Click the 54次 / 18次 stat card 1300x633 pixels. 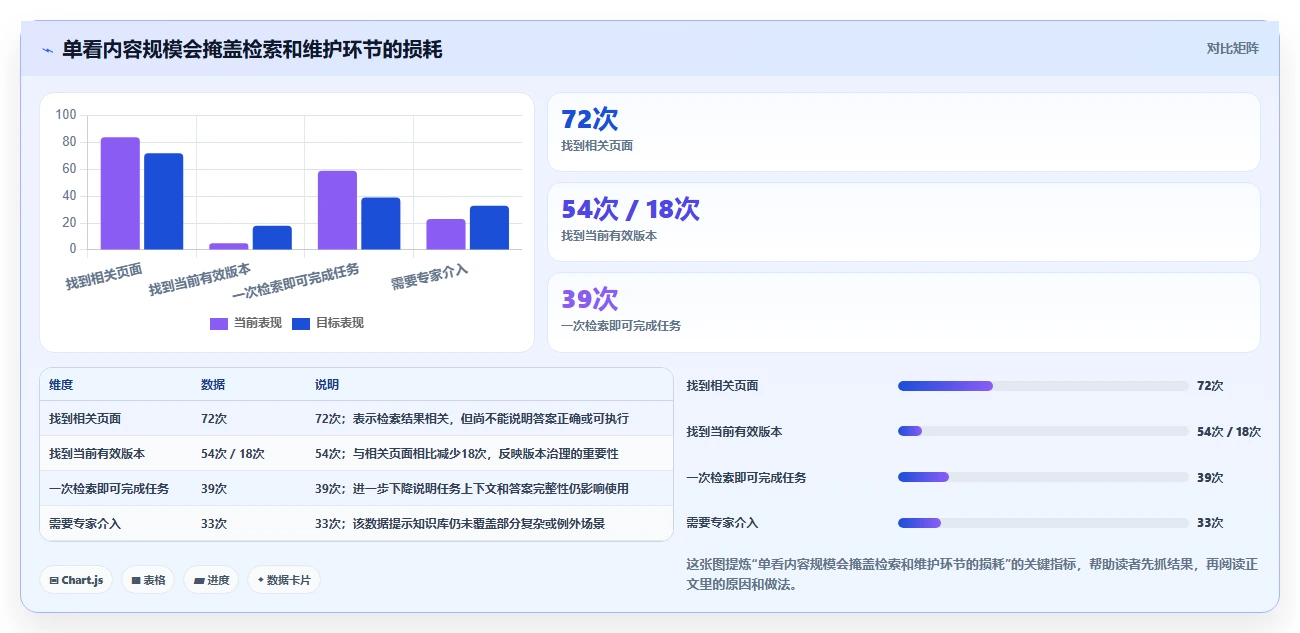[904, 222]
